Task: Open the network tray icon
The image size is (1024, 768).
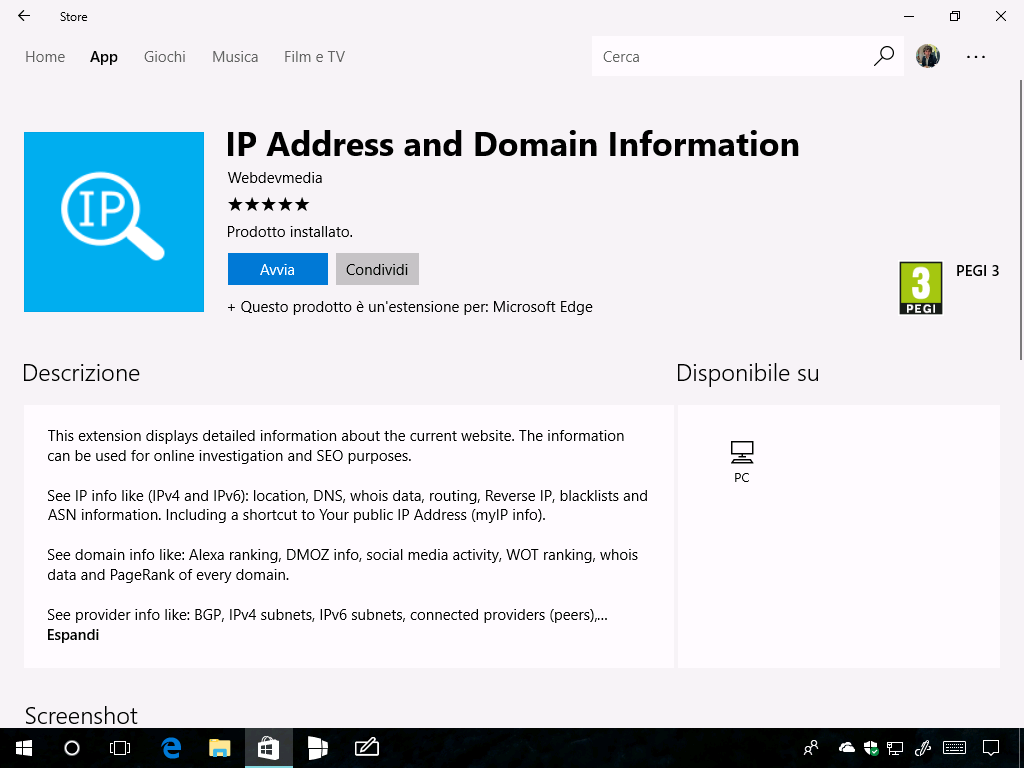Action: [895, 748]
